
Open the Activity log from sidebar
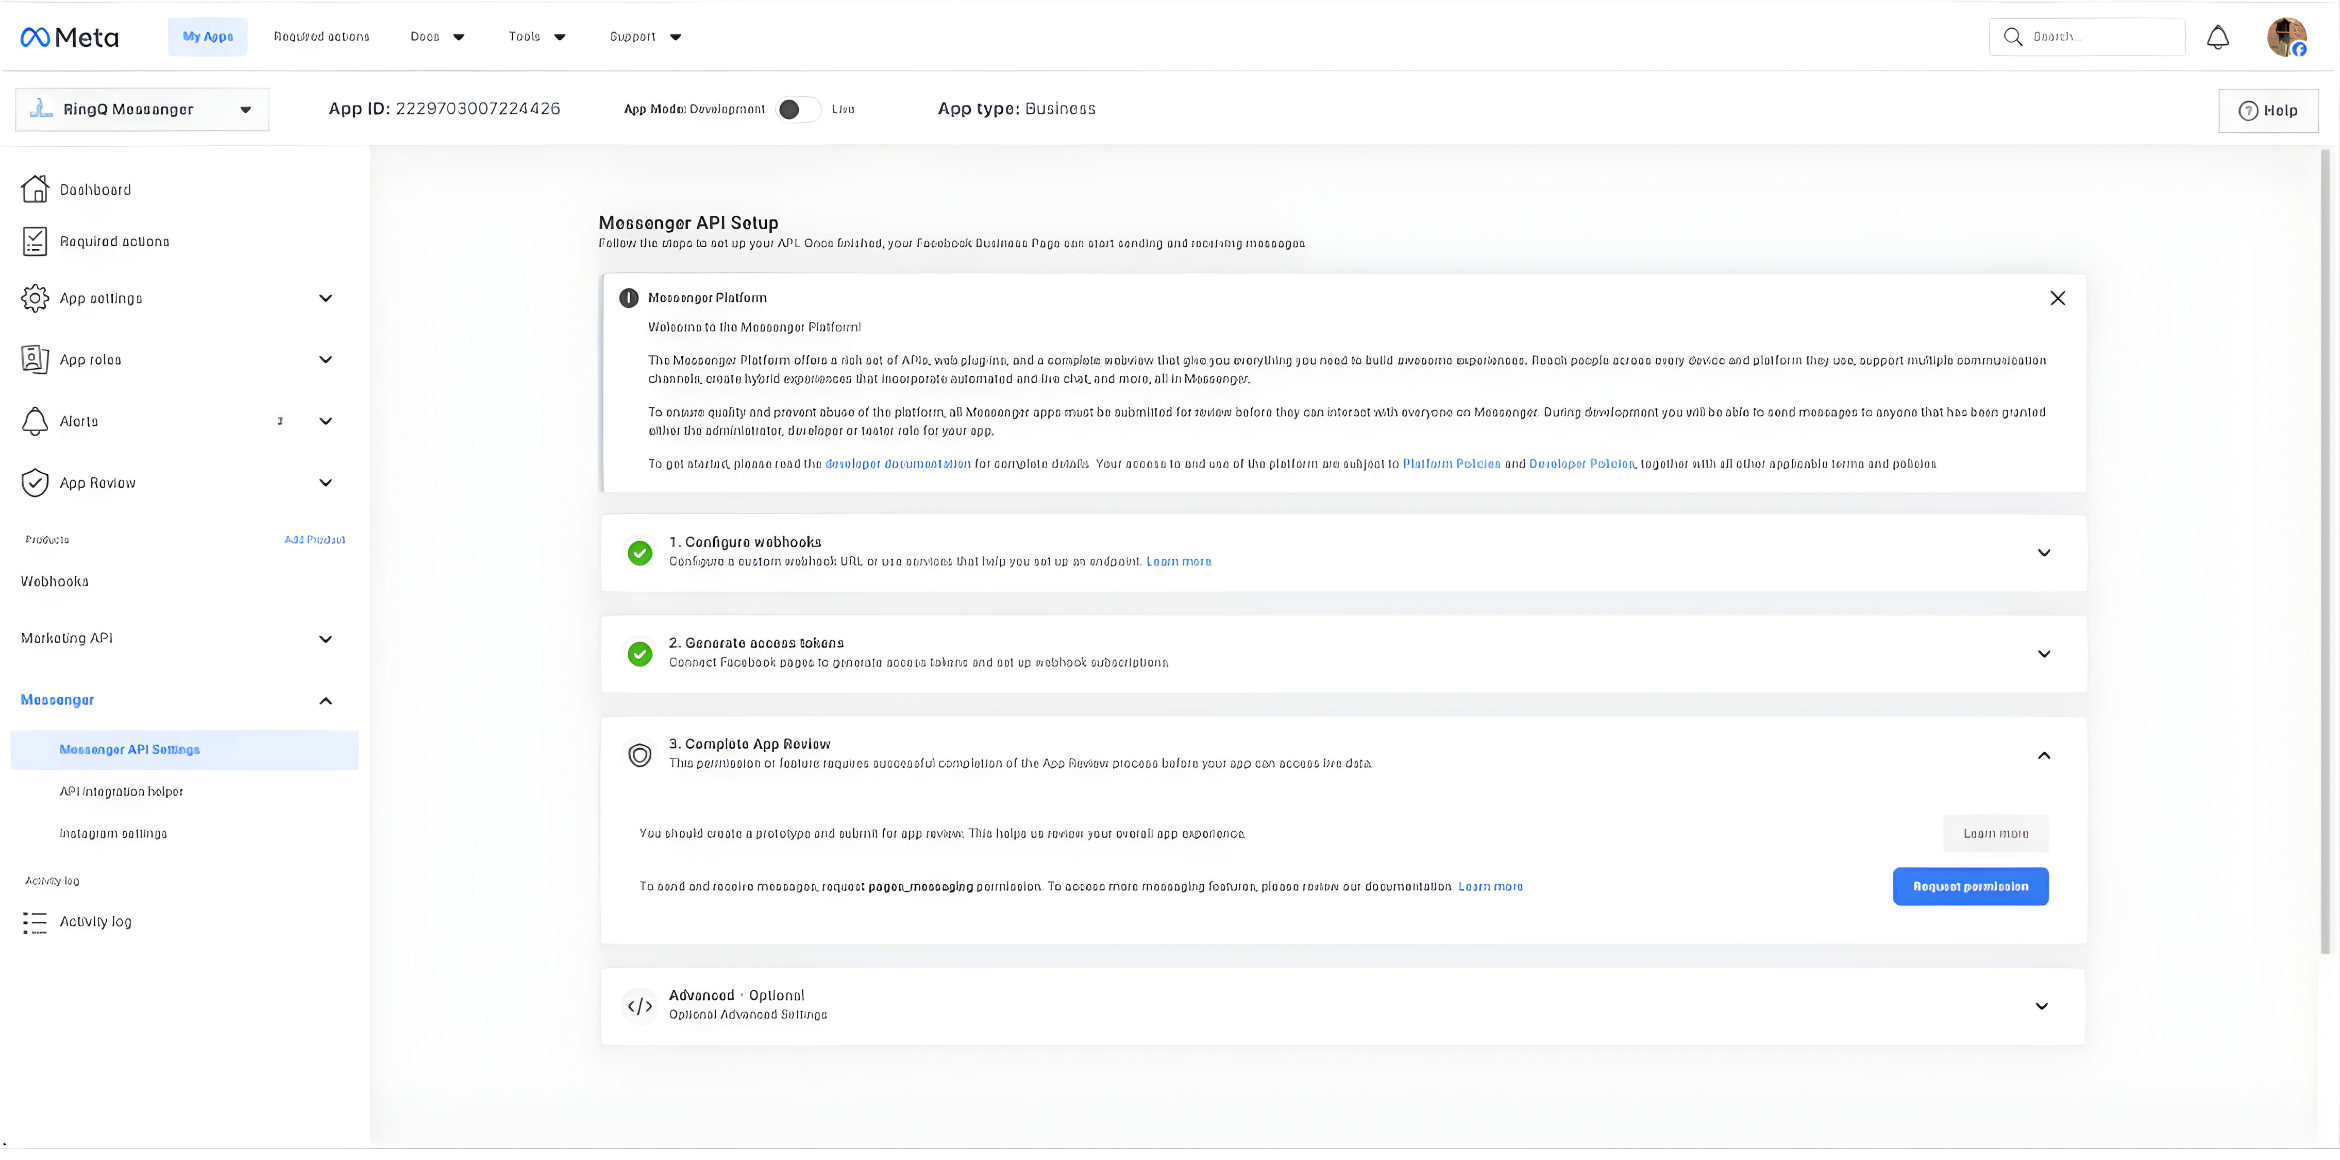pos(95,921)
